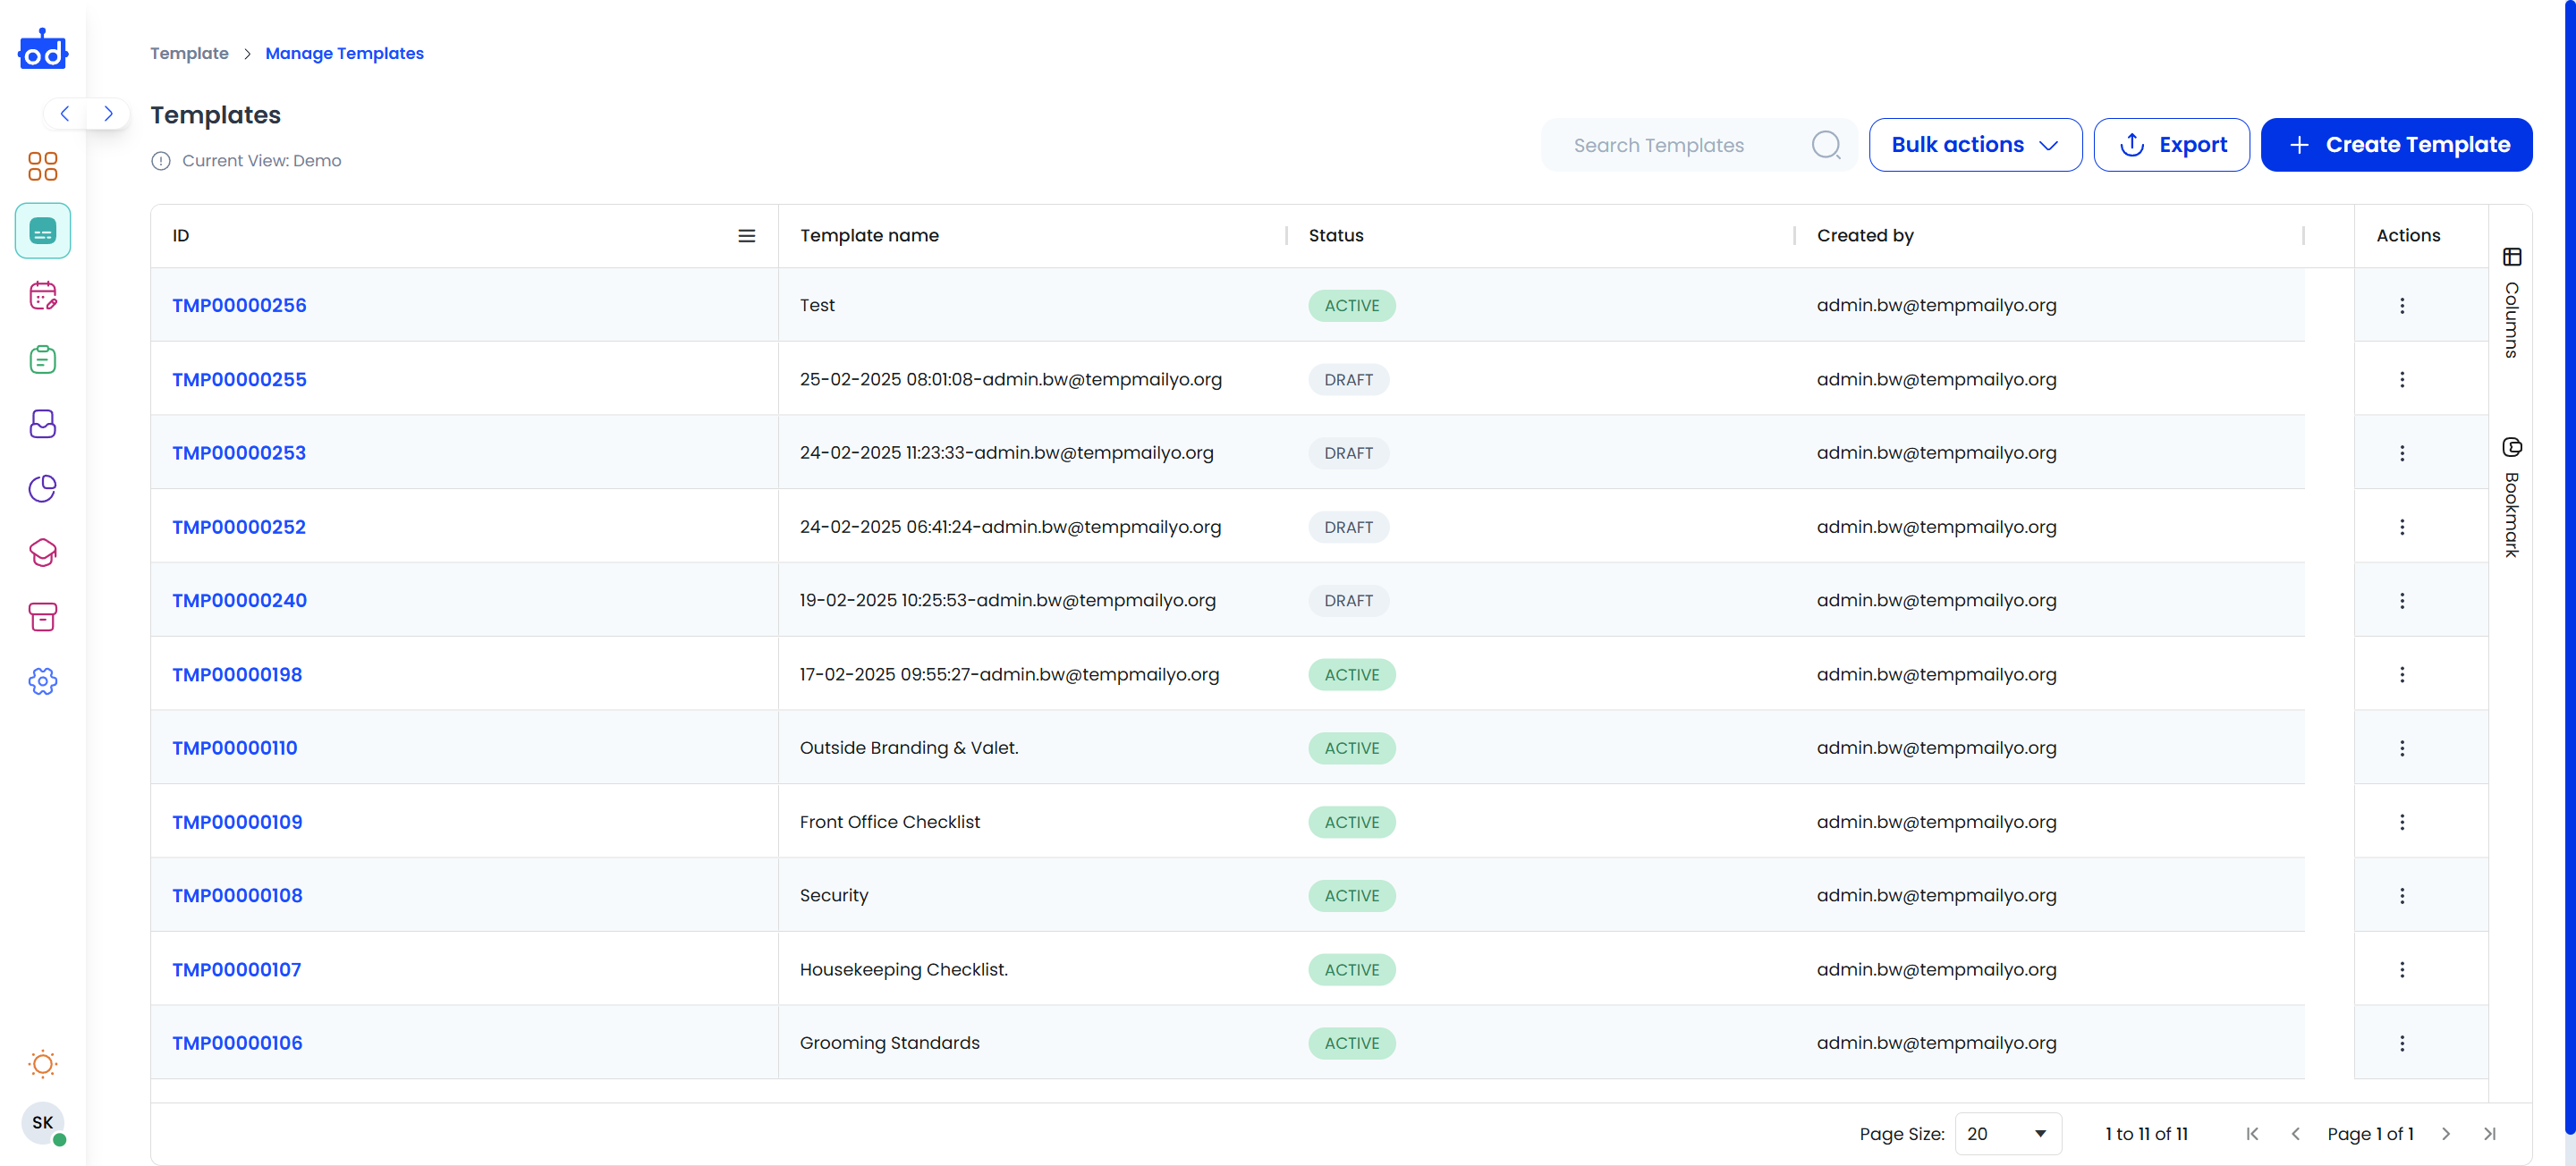Open the SK user avatar
The height and width of the screenshot is (1166, 2576).
tap(43, 1122)
